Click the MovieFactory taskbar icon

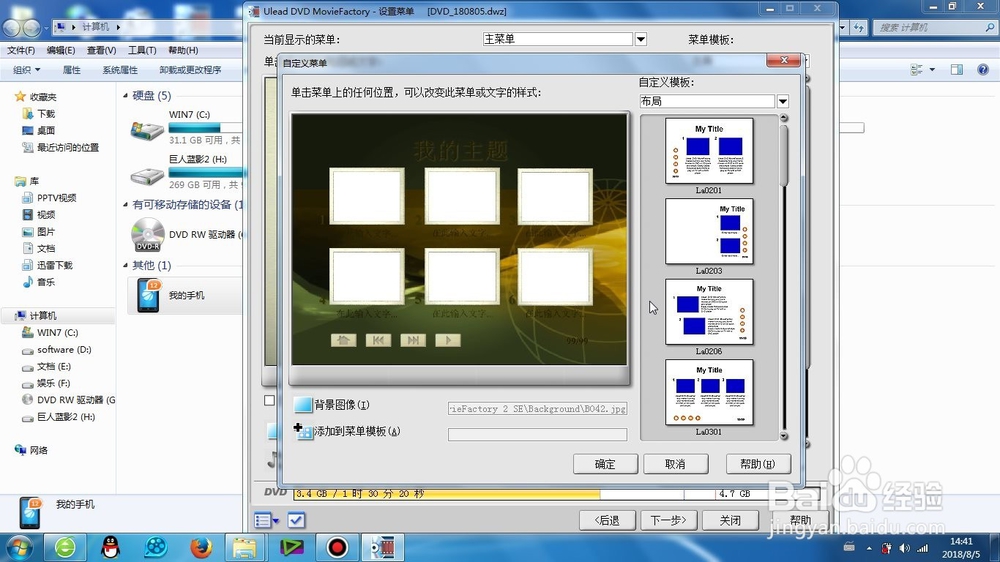(383, 547)
